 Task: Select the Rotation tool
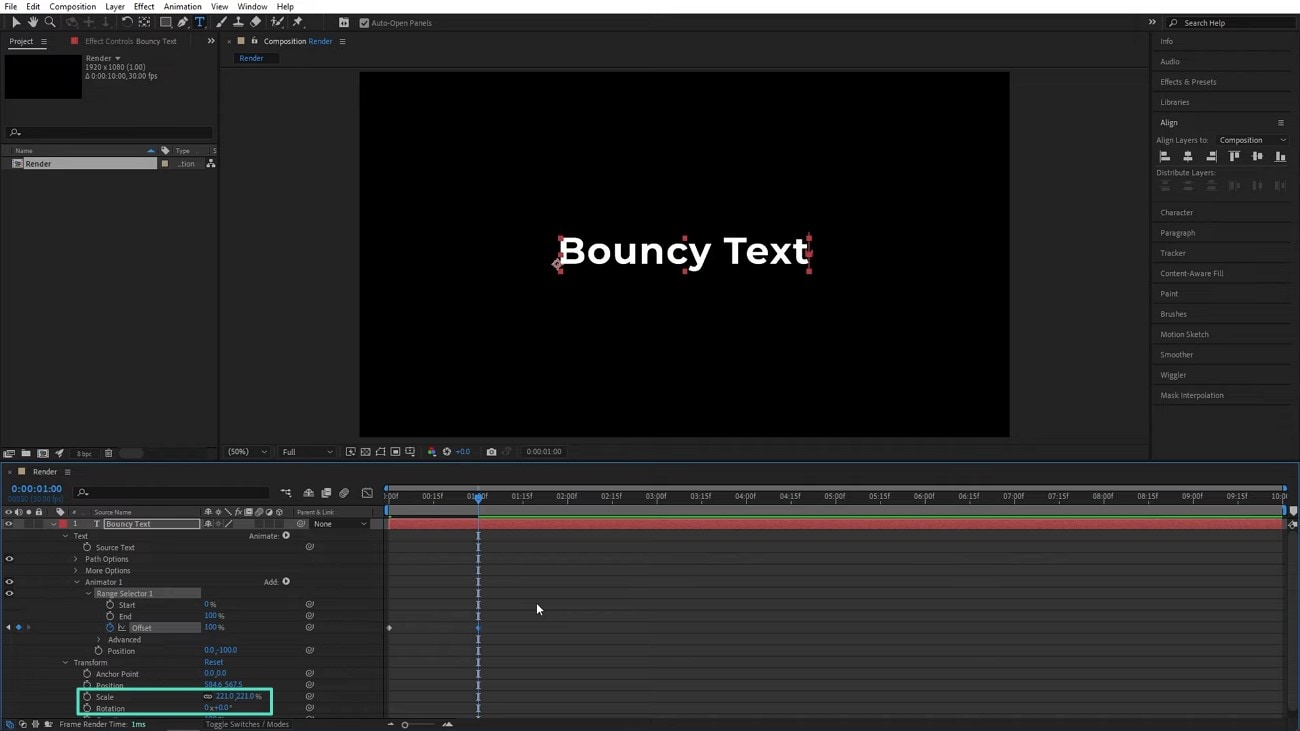[127, 22]
